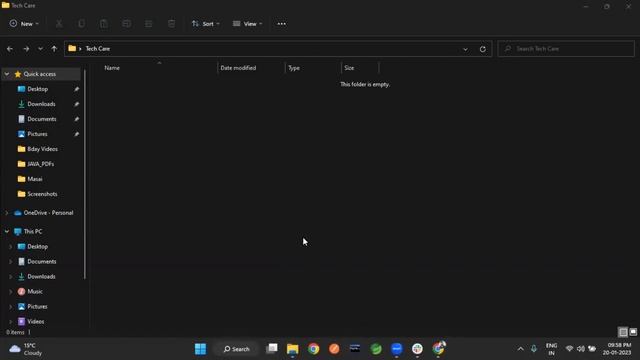This screenshot has width=640, height=360.
Task: Open the 15°C Cloudy weather widget
Action: click(25, 349)
